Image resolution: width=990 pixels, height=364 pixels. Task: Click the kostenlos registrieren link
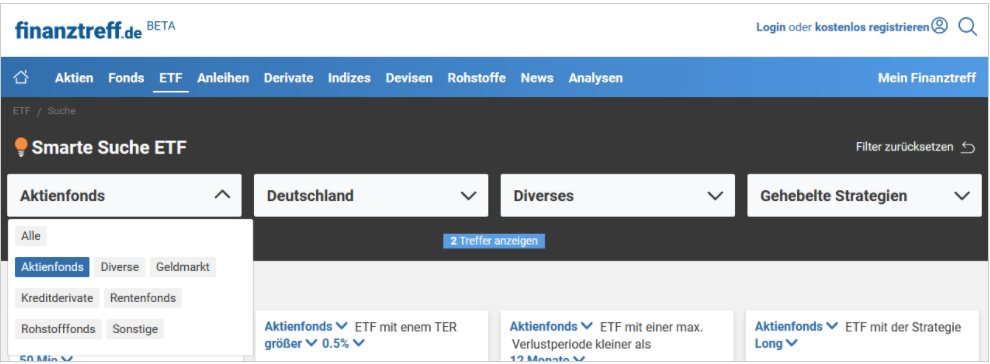[872, 27]
